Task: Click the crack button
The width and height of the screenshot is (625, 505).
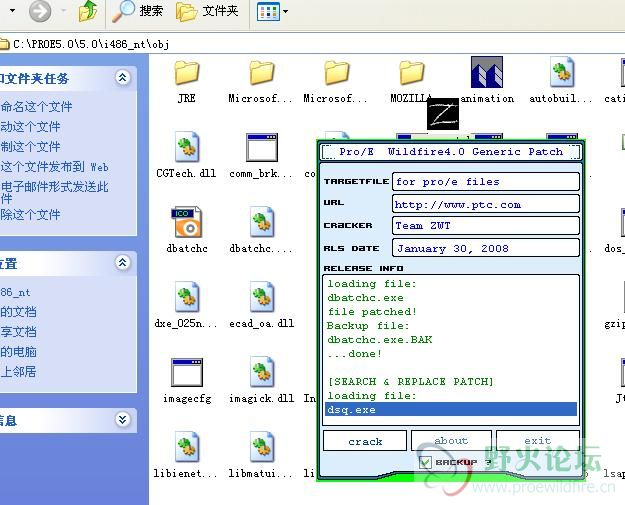Action: click(365, 441)
